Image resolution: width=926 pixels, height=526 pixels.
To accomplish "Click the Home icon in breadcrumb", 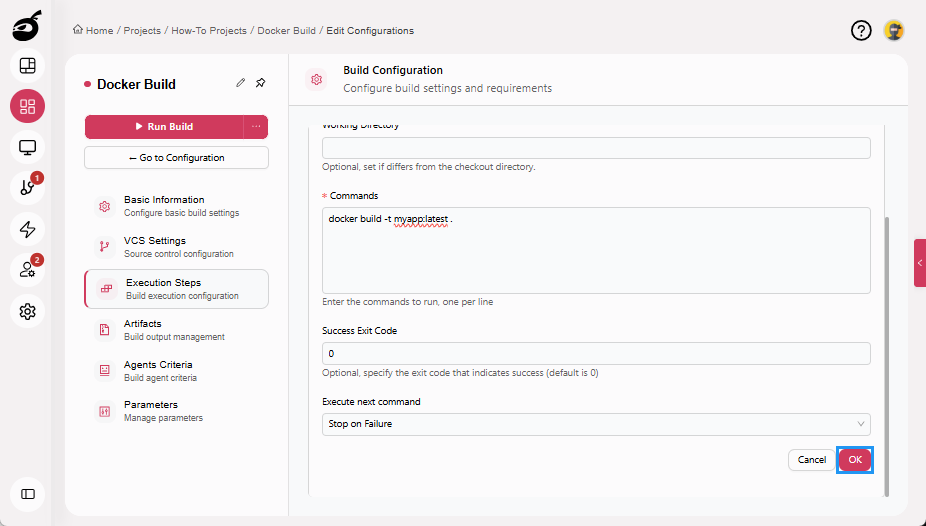I will (77, 30).
